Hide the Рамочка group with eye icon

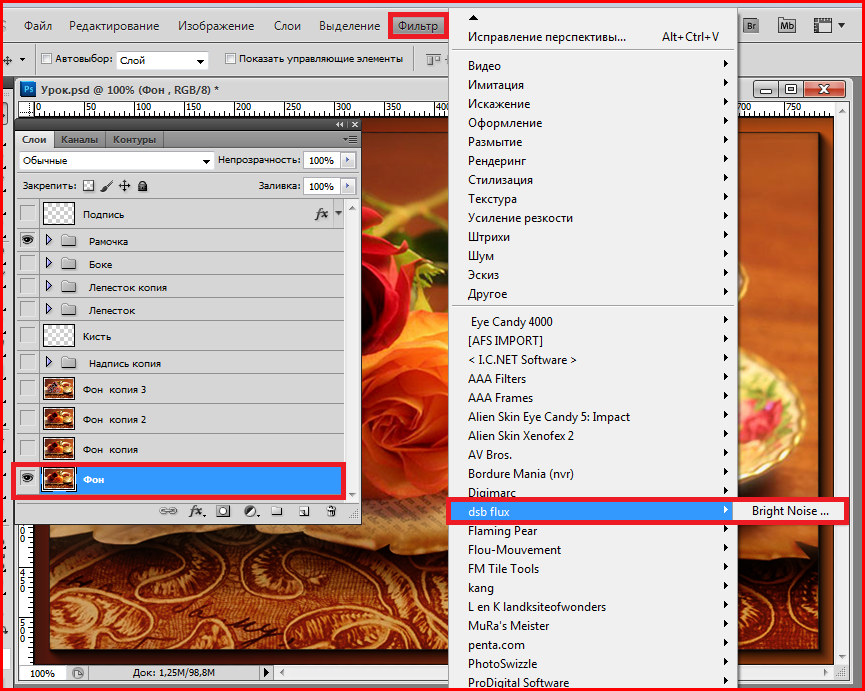pyautogui.click(x=28, y=240)
